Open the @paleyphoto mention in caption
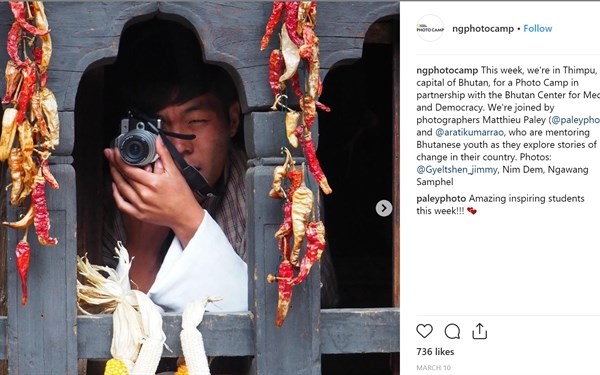 coord(576,120)
